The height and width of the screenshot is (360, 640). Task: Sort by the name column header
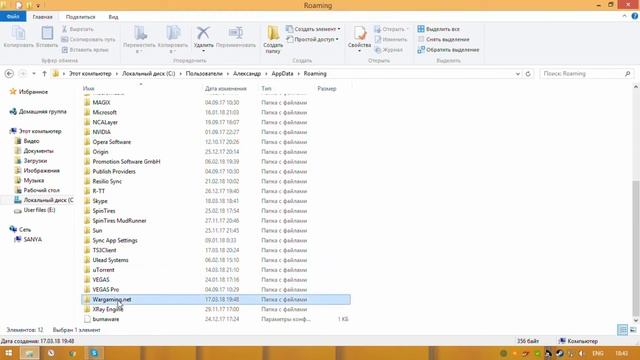pos(89,89)
